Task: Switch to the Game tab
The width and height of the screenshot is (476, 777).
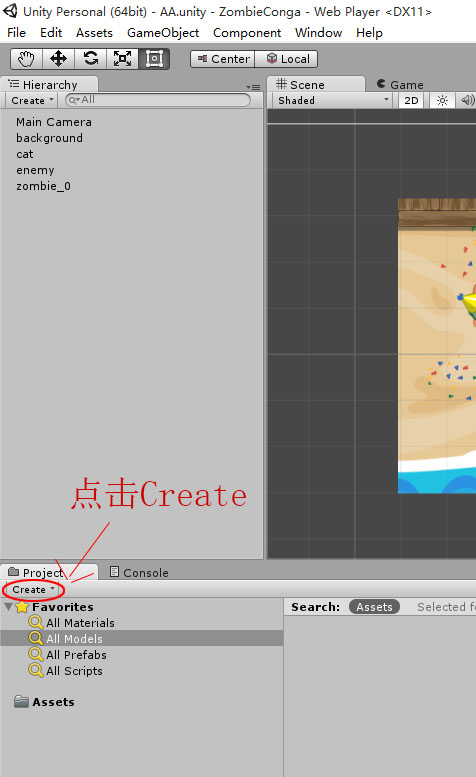Action: [400, 84]
